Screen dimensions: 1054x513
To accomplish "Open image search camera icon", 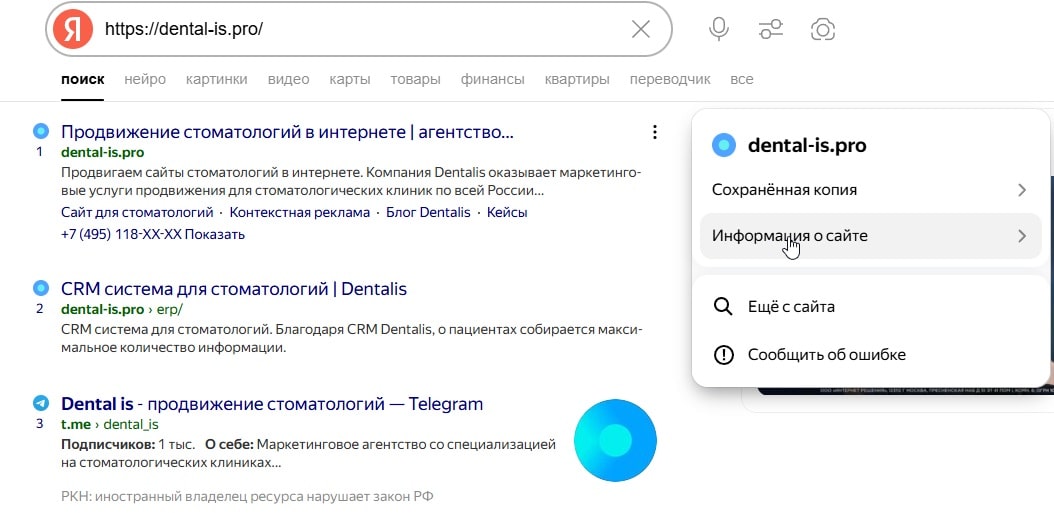I will click(x=823, y=29).
